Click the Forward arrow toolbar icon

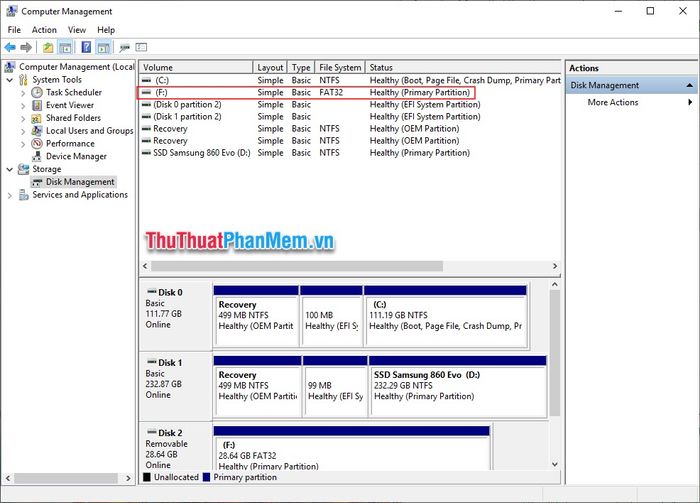pos(26,47)
